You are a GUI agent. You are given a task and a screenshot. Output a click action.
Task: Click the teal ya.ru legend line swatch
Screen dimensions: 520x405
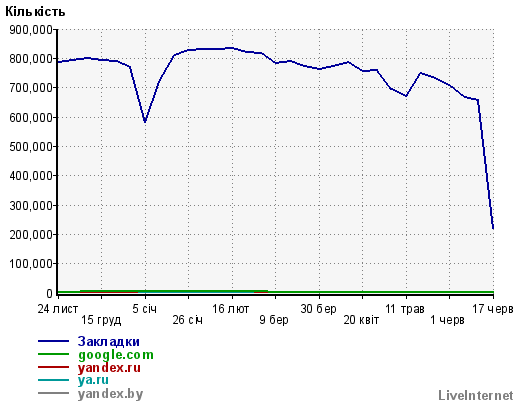pyautogui.click(x=53, y=380)
